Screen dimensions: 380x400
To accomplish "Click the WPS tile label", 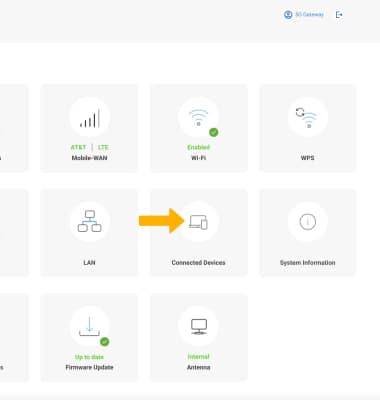I will tap(307, 158).
